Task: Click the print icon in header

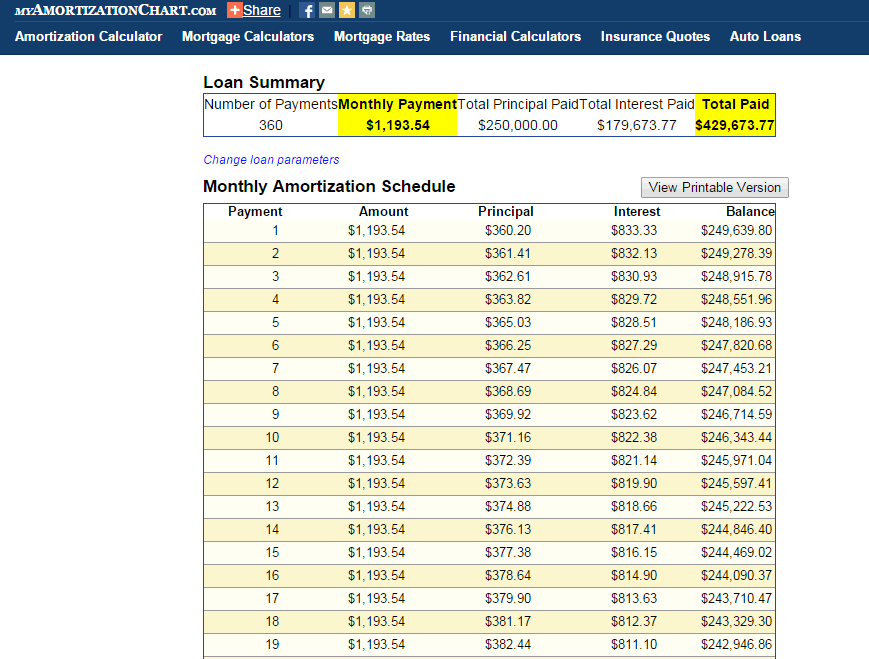Action: pos(366,10)
